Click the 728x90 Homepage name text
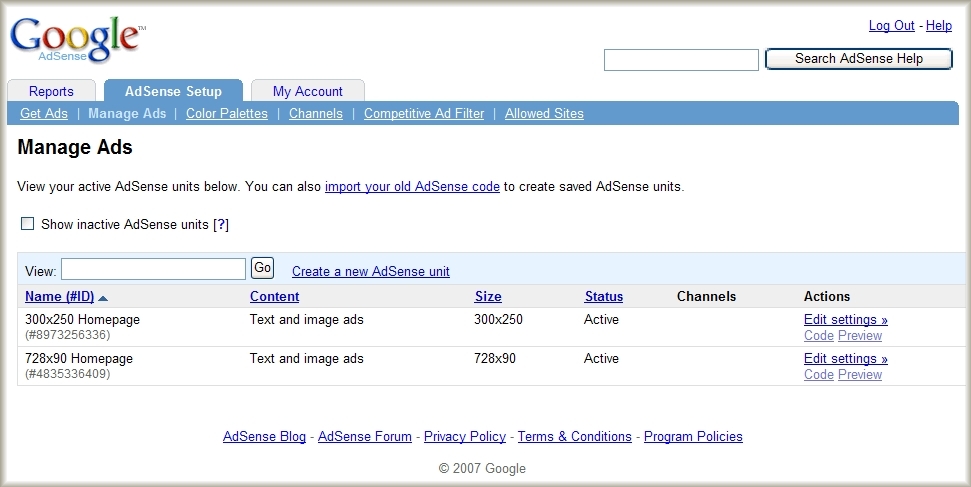The image size is (971, 487). (79, 359)
